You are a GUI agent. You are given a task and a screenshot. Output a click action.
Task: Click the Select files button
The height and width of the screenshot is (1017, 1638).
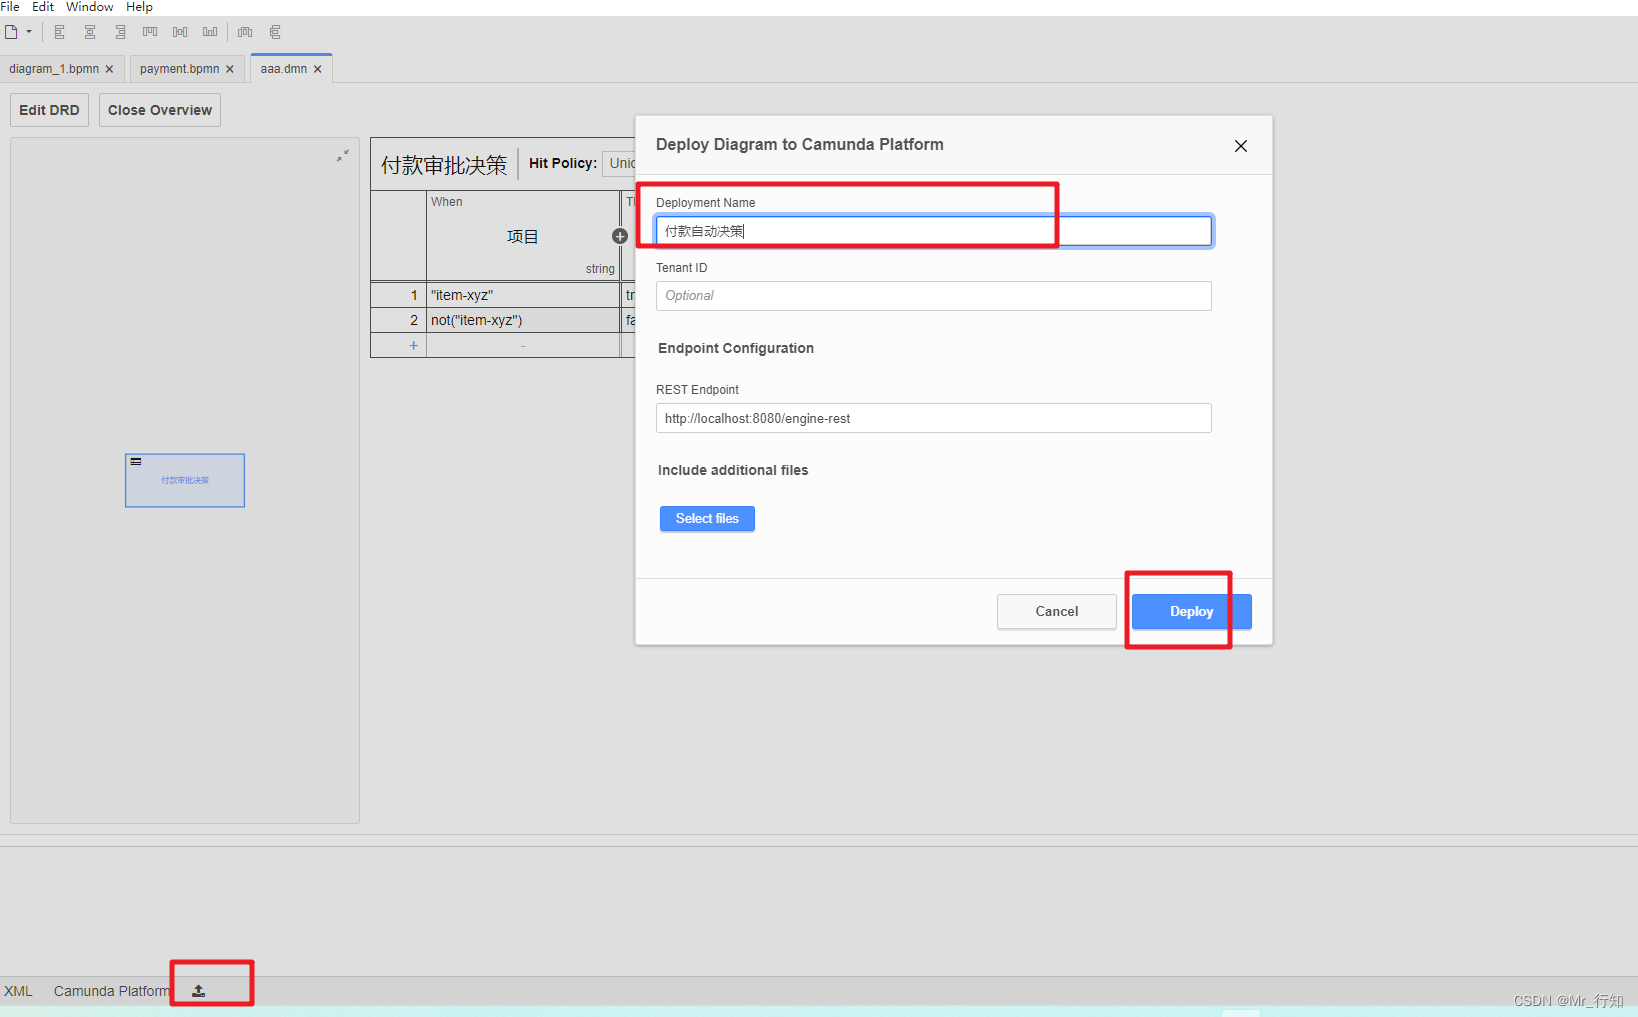707,518
